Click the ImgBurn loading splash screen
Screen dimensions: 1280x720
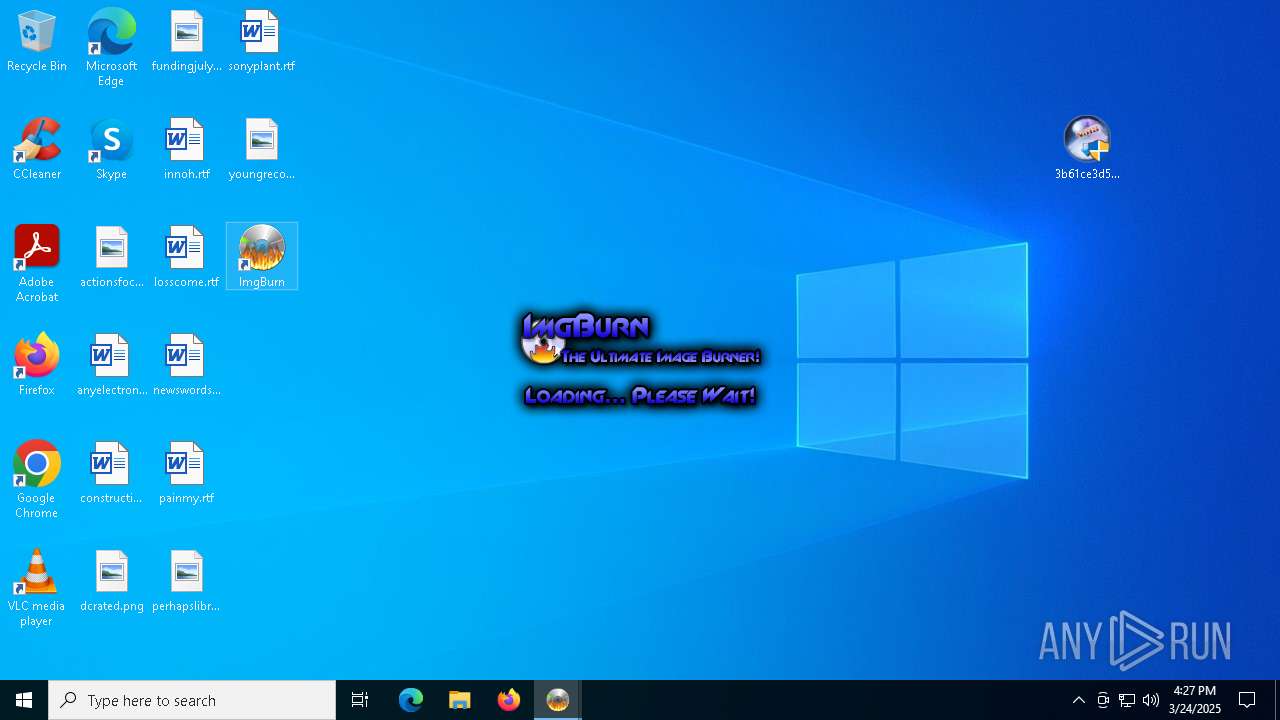[x=640, y=361]
